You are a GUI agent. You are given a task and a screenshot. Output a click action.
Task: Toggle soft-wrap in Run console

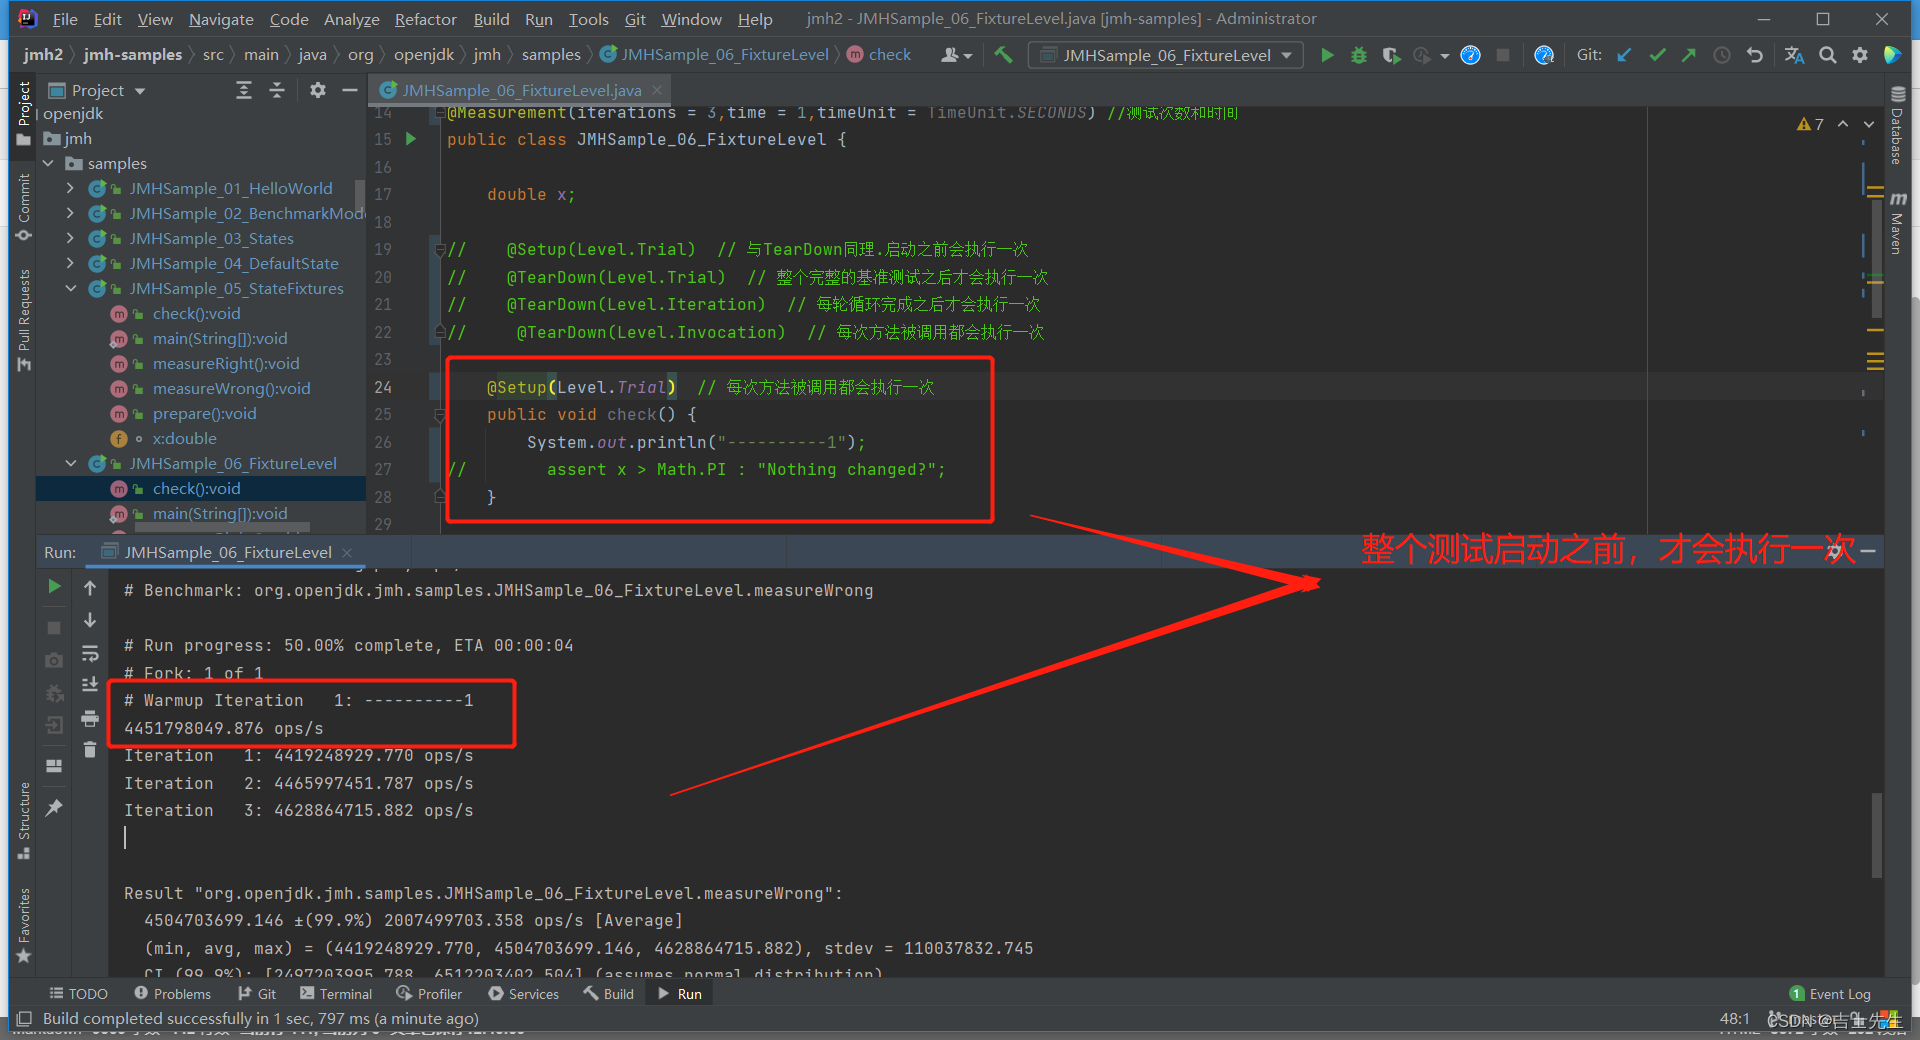pyautogui.click(x=90, y=653)
